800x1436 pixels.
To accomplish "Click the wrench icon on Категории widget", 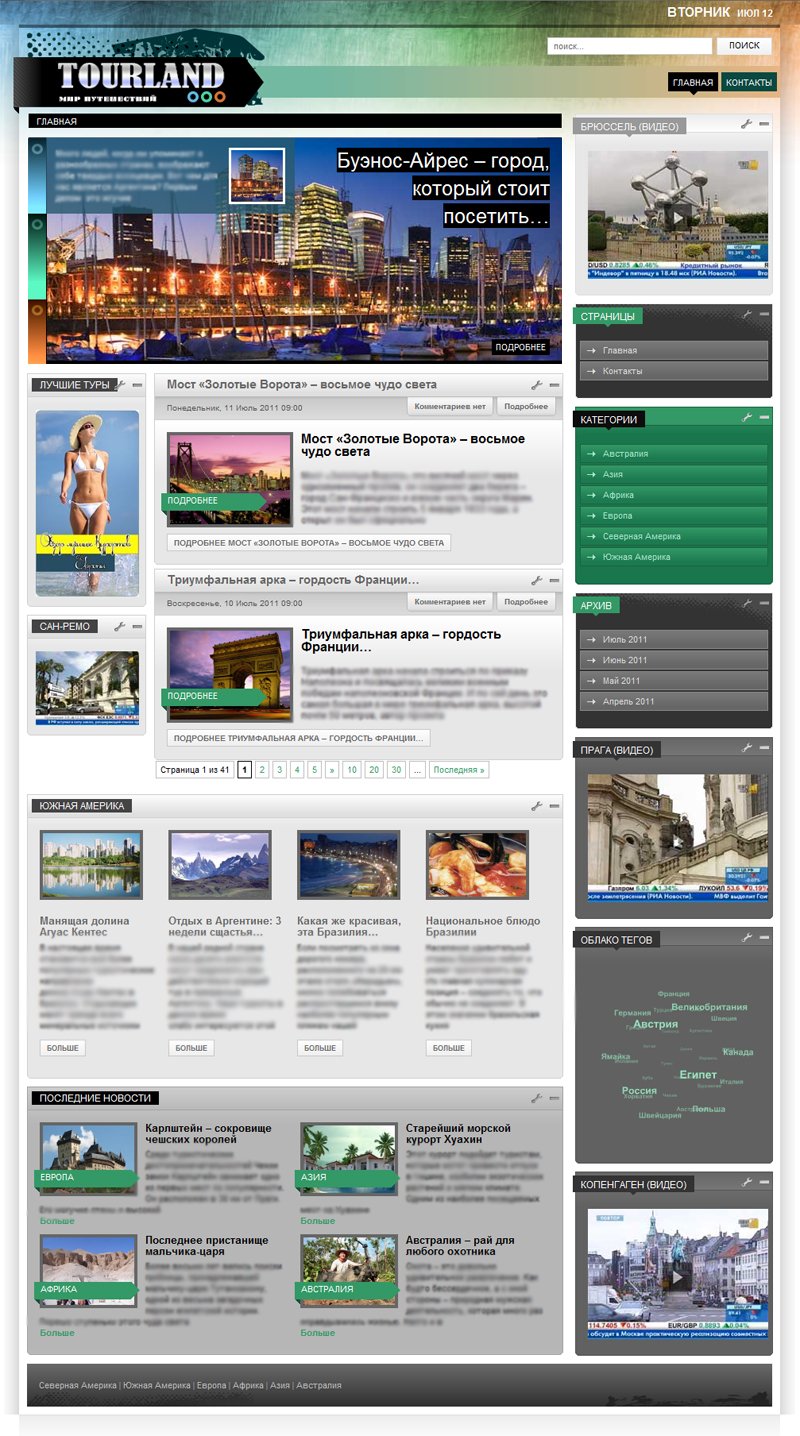I will [746, 418].
